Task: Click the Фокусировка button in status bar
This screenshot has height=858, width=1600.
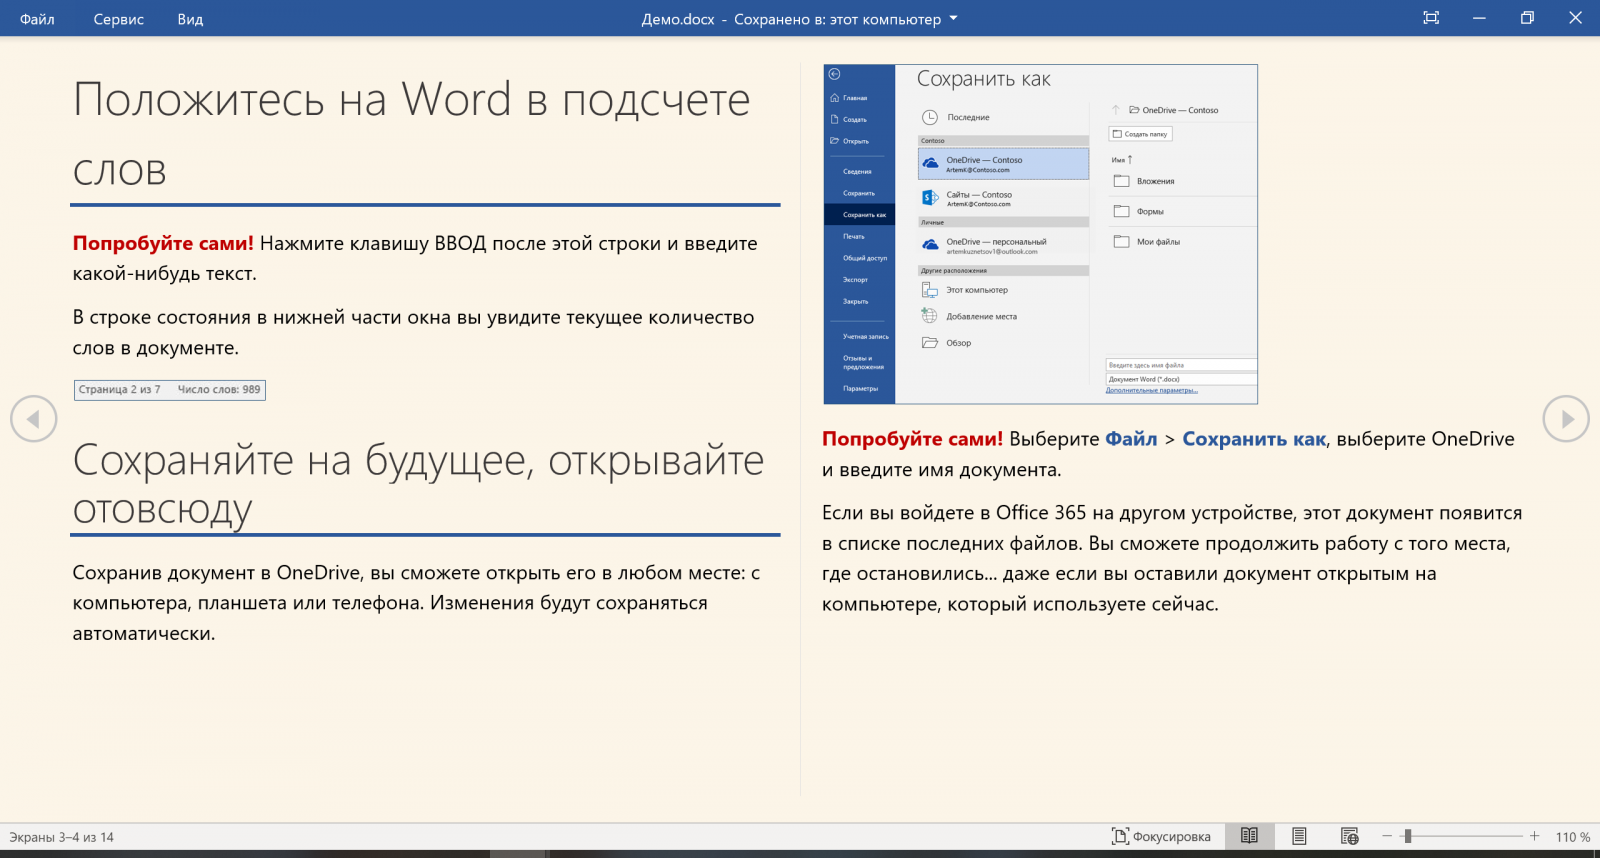Action: [x=1161, y=837]
